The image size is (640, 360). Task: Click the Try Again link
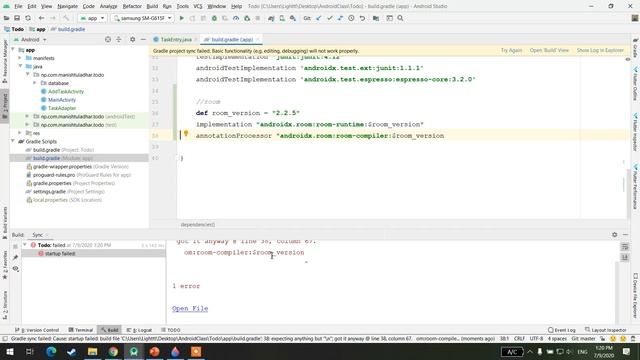pos(511,50)
